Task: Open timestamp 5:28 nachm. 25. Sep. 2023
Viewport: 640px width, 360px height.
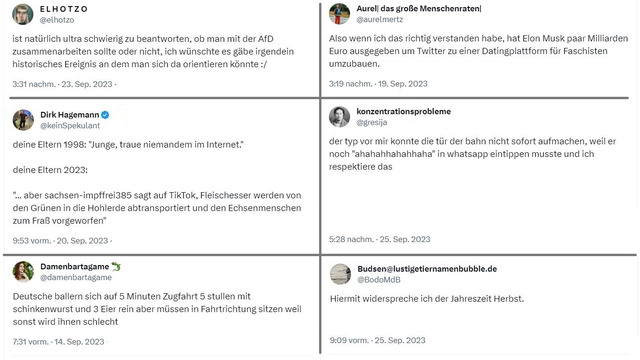Action: [x=380, y=239]
